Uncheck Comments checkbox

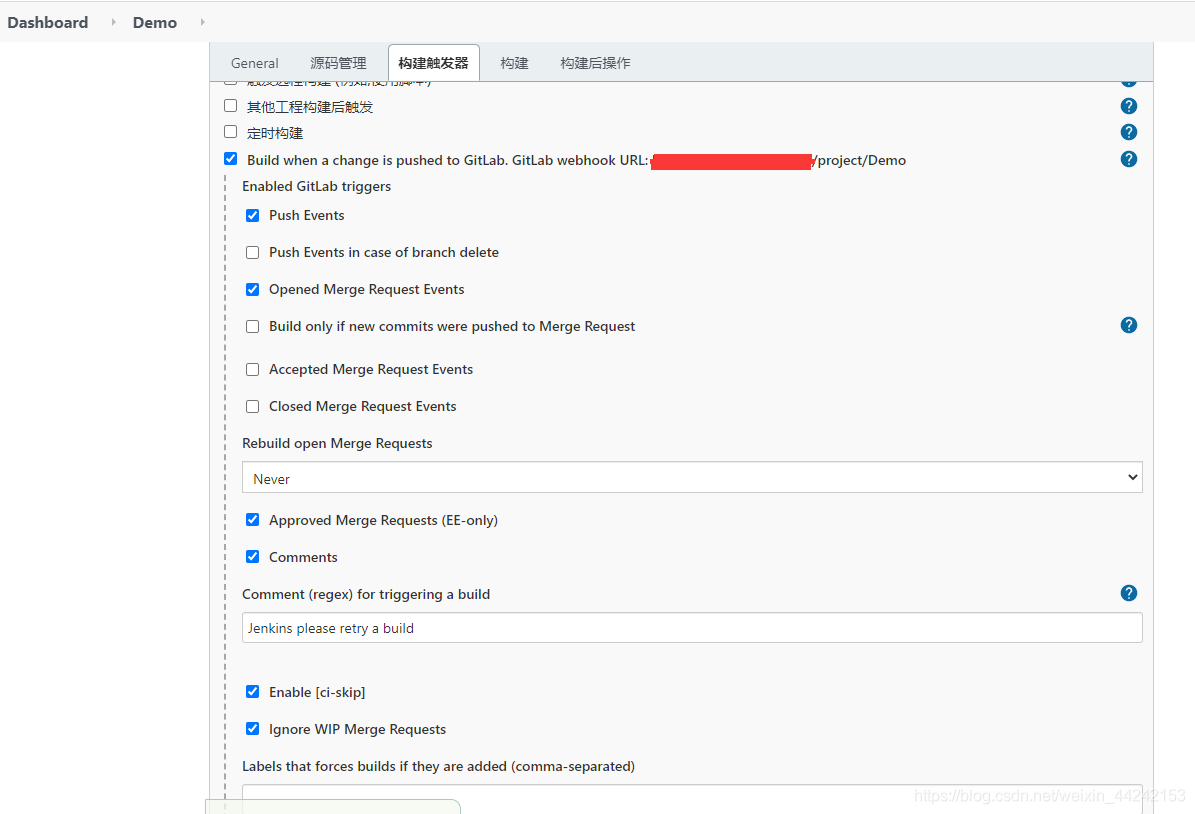[252, 557]
